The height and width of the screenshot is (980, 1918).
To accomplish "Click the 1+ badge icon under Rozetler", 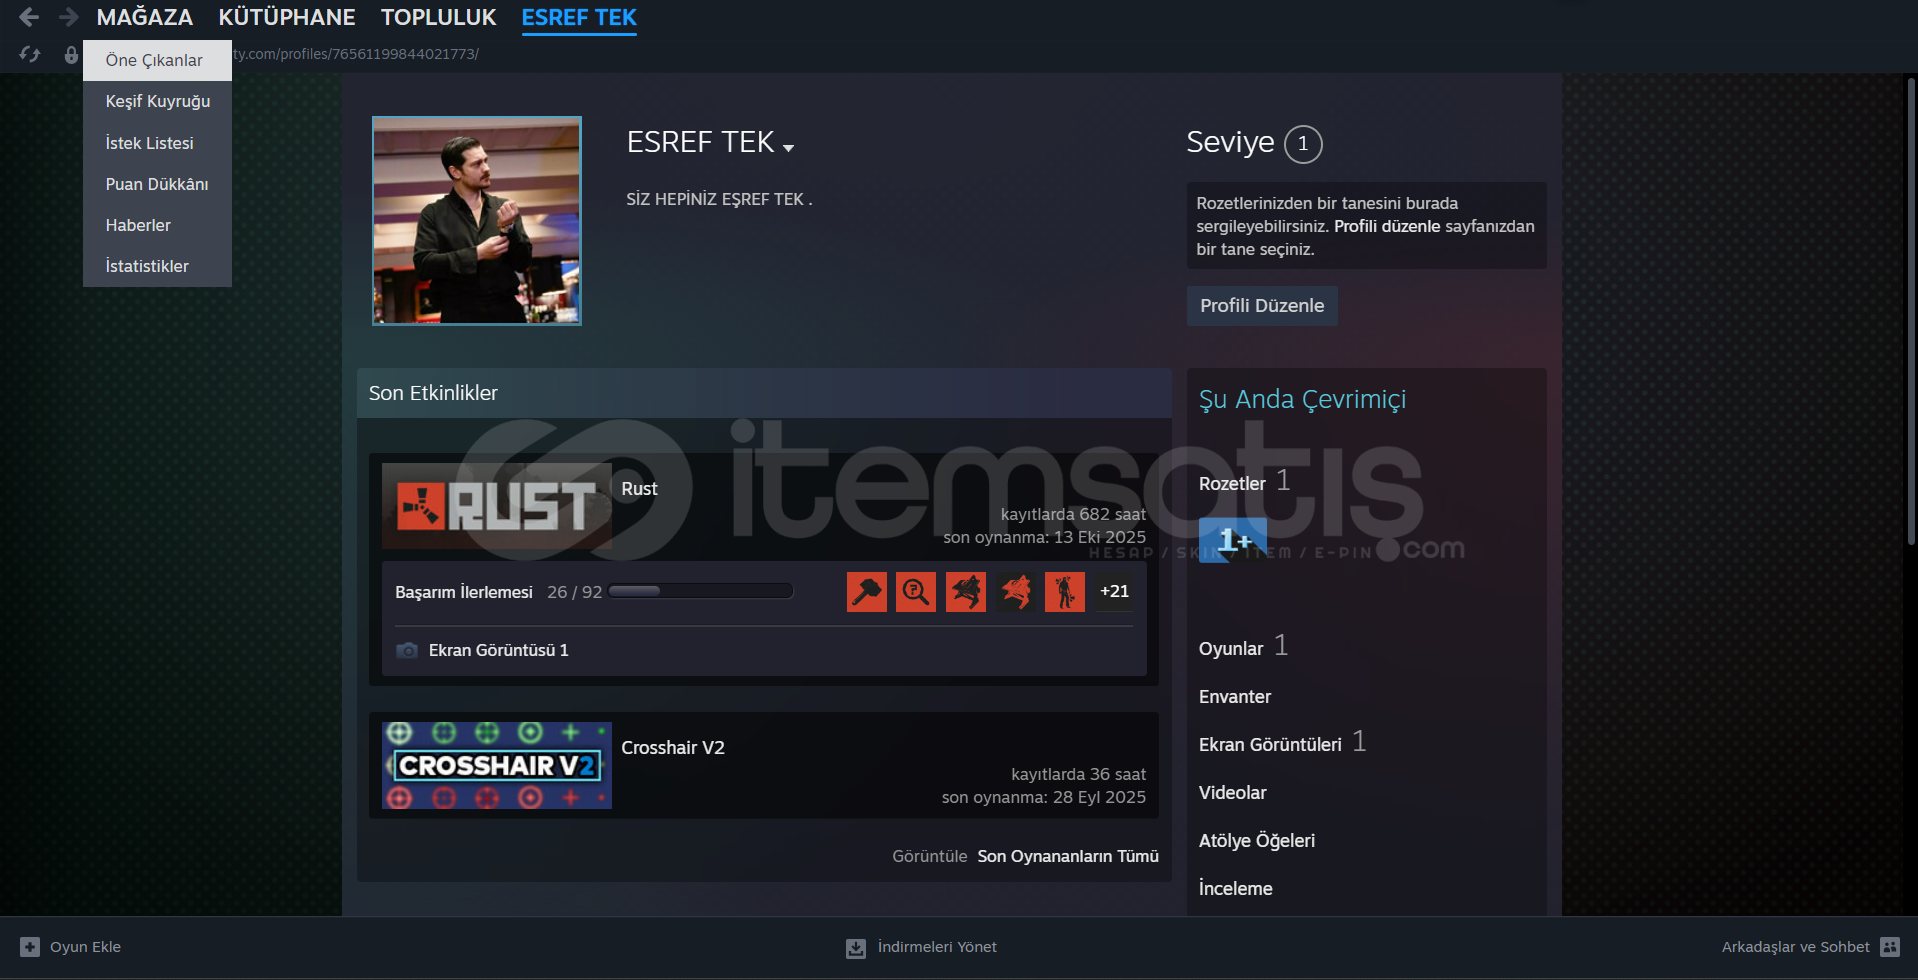I will (1233, 540).
